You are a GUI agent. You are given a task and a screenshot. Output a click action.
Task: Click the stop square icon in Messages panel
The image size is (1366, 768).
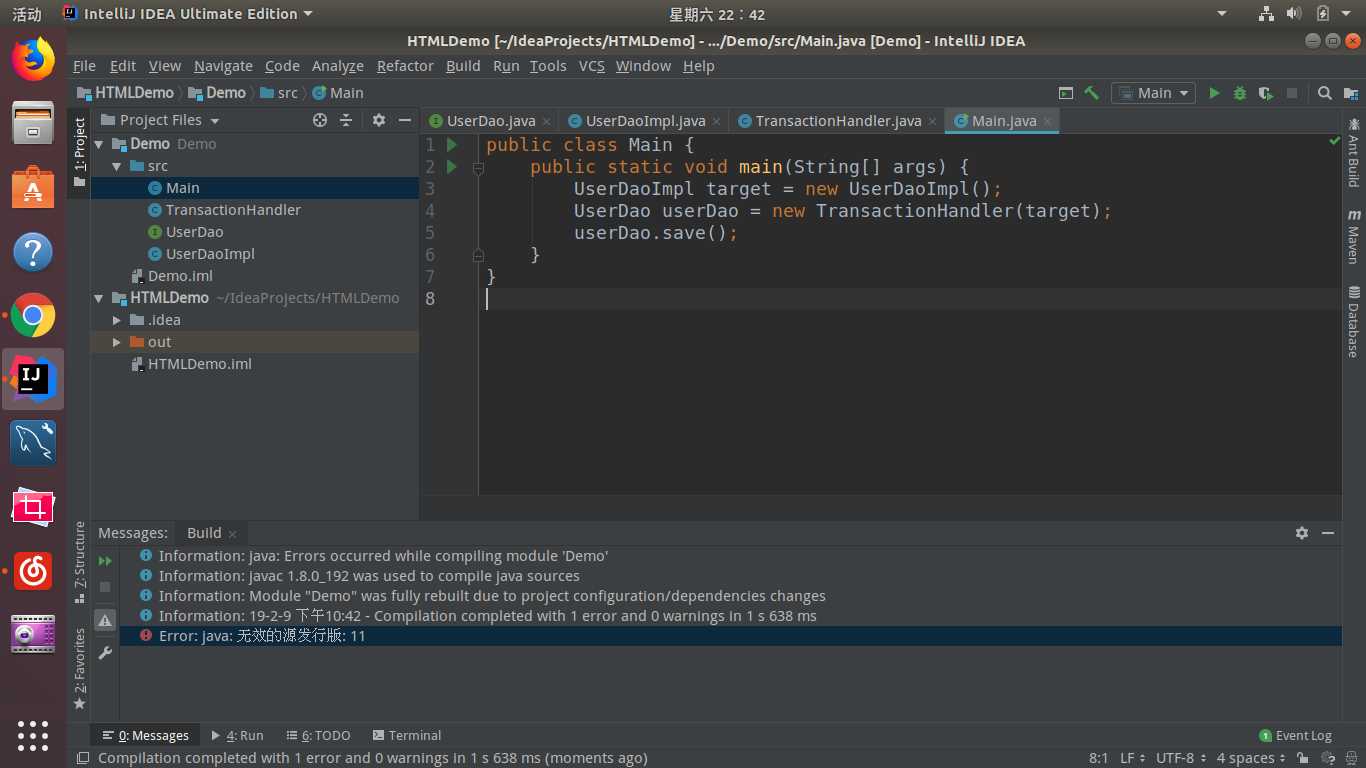105,587
